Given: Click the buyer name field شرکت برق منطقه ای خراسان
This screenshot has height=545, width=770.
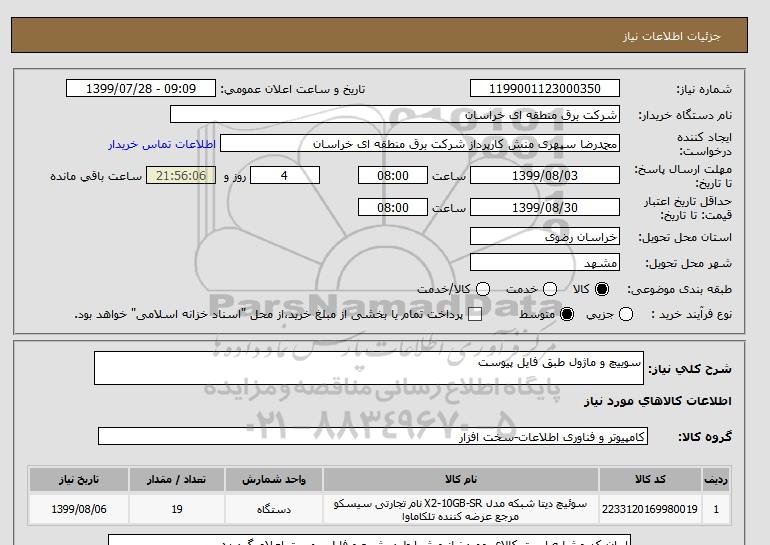Looking at the screenshot, I should pyautogui.click(x=395, y=114).
